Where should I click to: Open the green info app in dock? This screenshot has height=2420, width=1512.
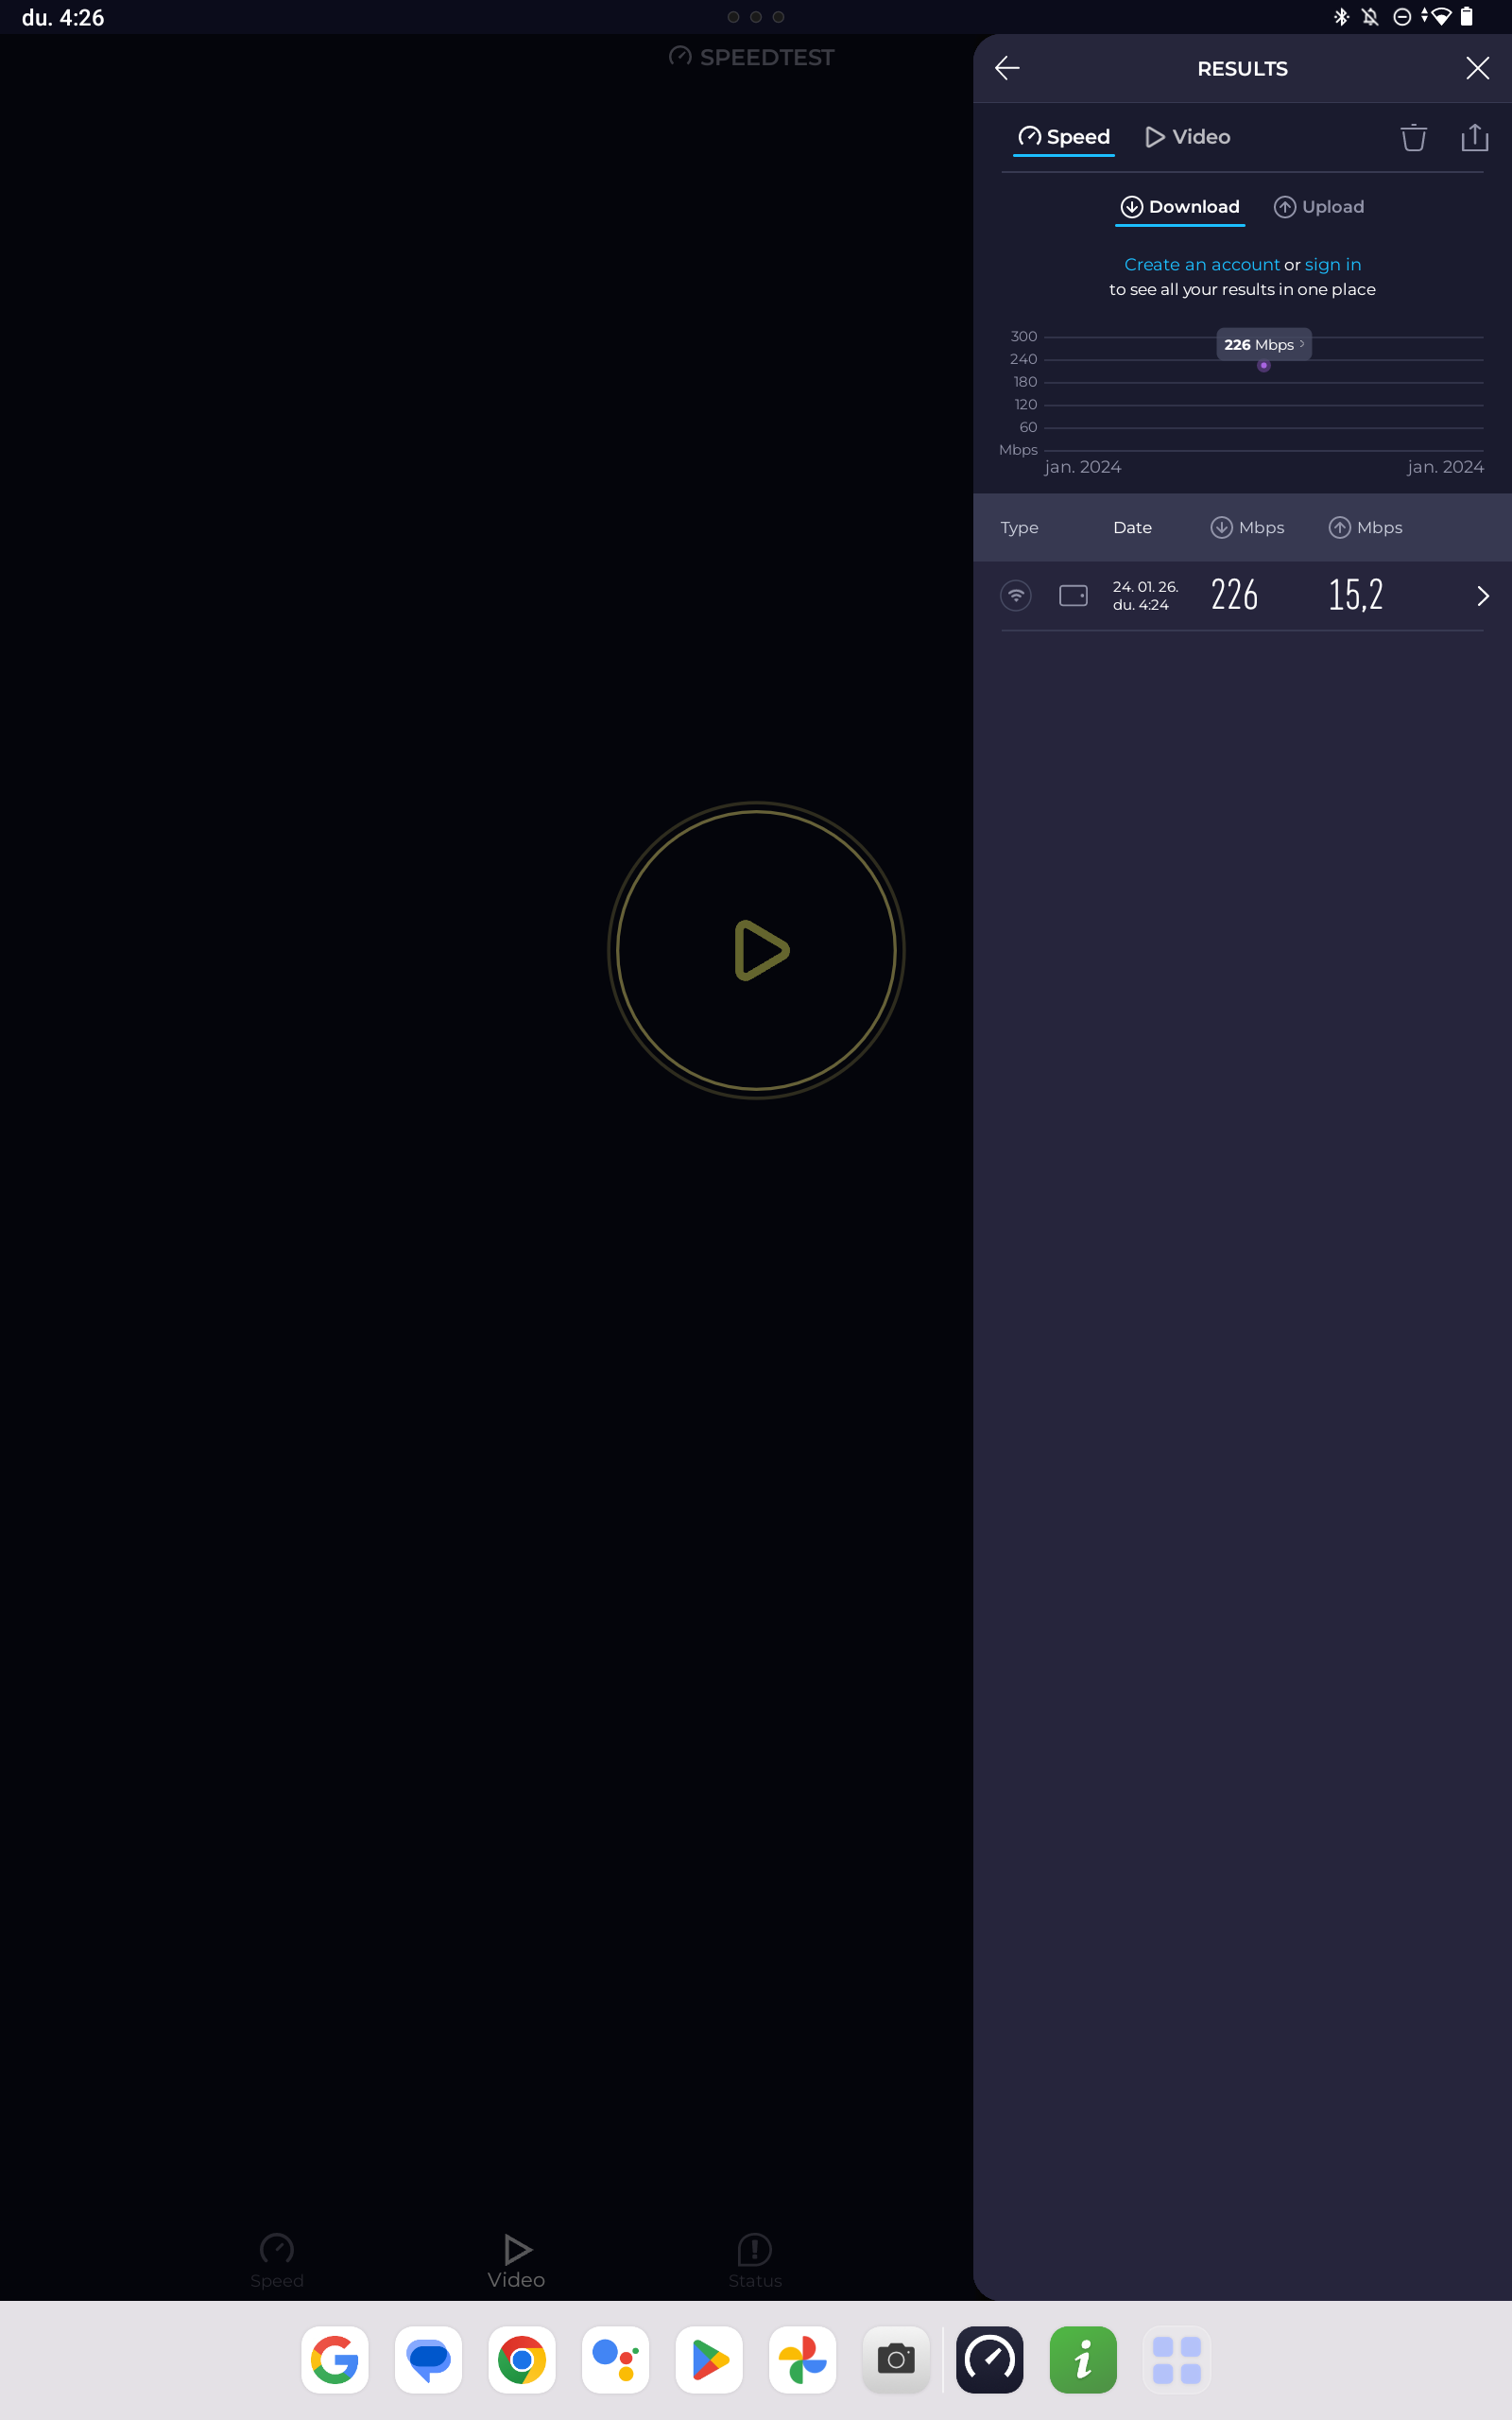click(1083, 2360)
